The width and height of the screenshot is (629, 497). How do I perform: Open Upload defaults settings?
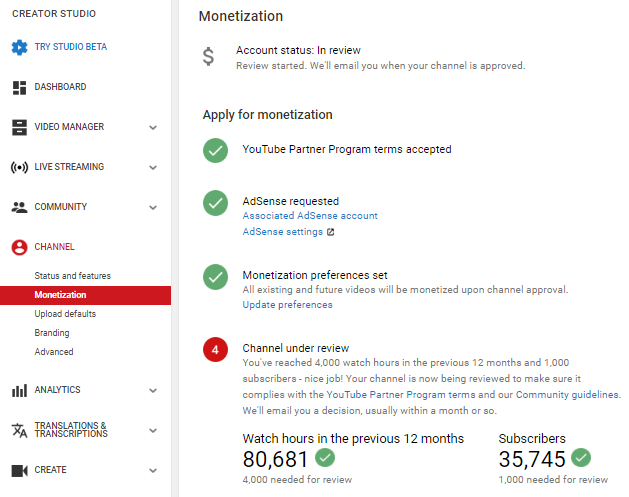click(65, 314)
